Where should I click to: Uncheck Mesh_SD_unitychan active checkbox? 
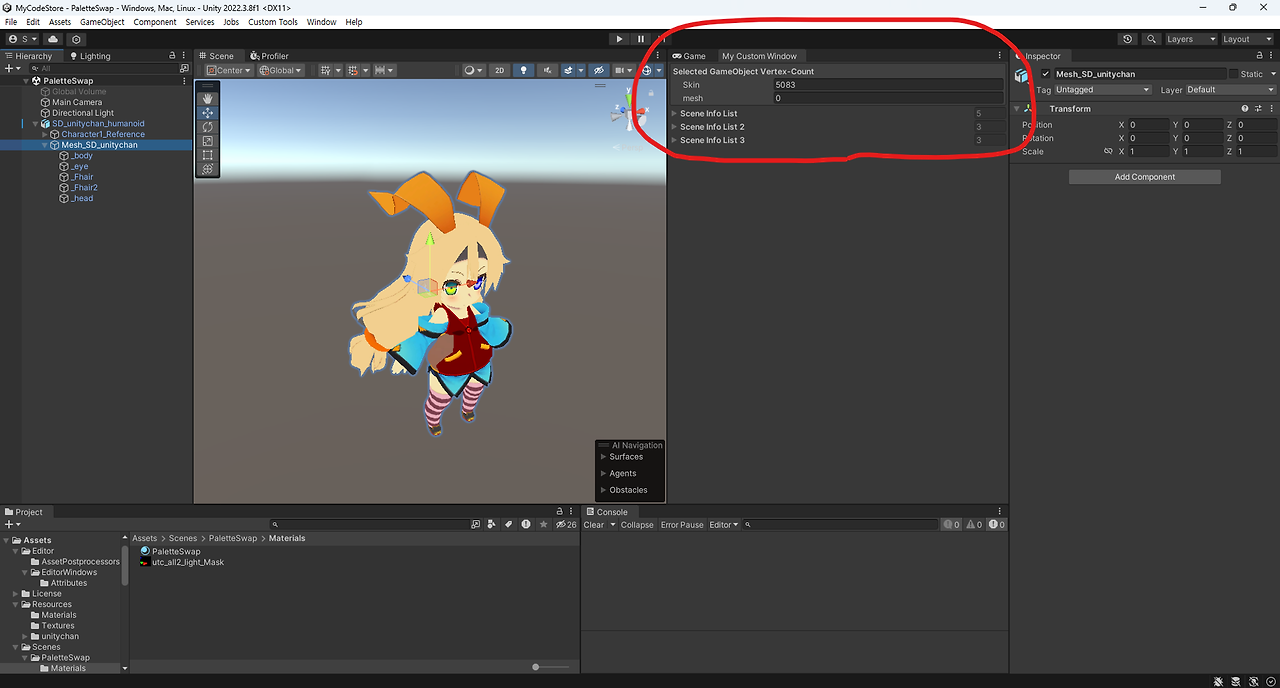[x=1046, y=74]
